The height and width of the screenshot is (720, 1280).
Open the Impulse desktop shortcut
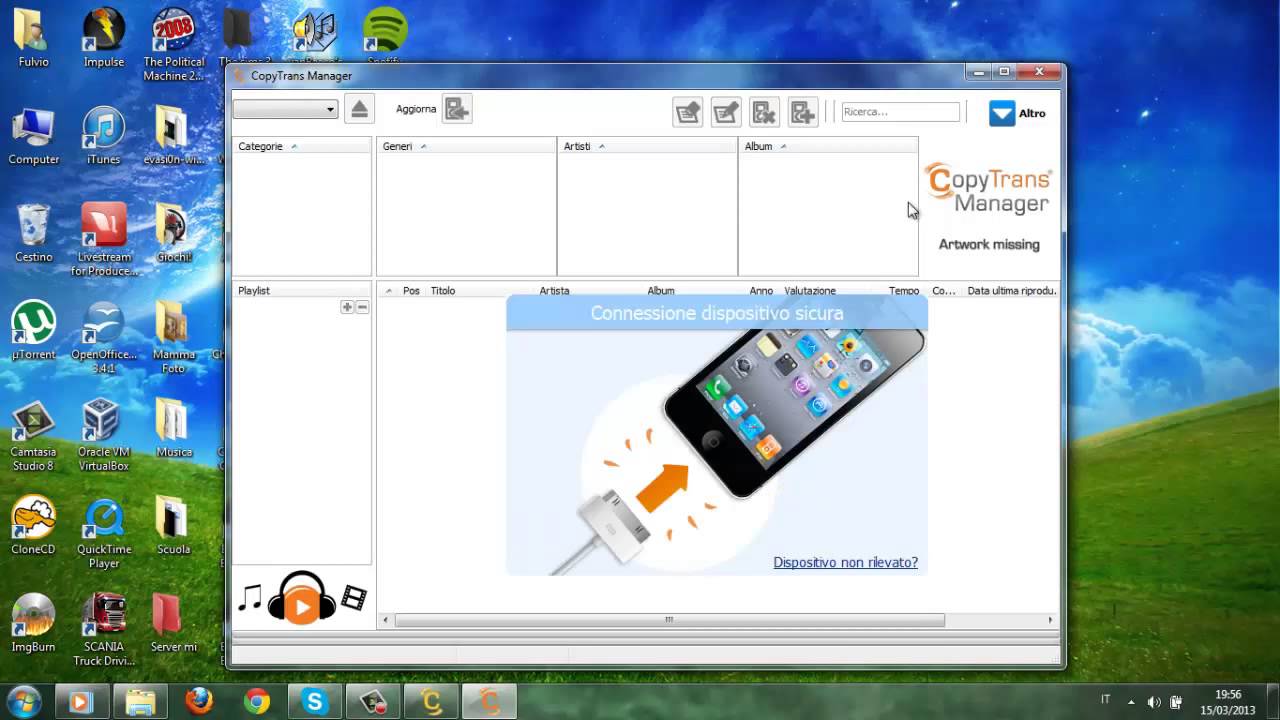click(x=104, y=37)
